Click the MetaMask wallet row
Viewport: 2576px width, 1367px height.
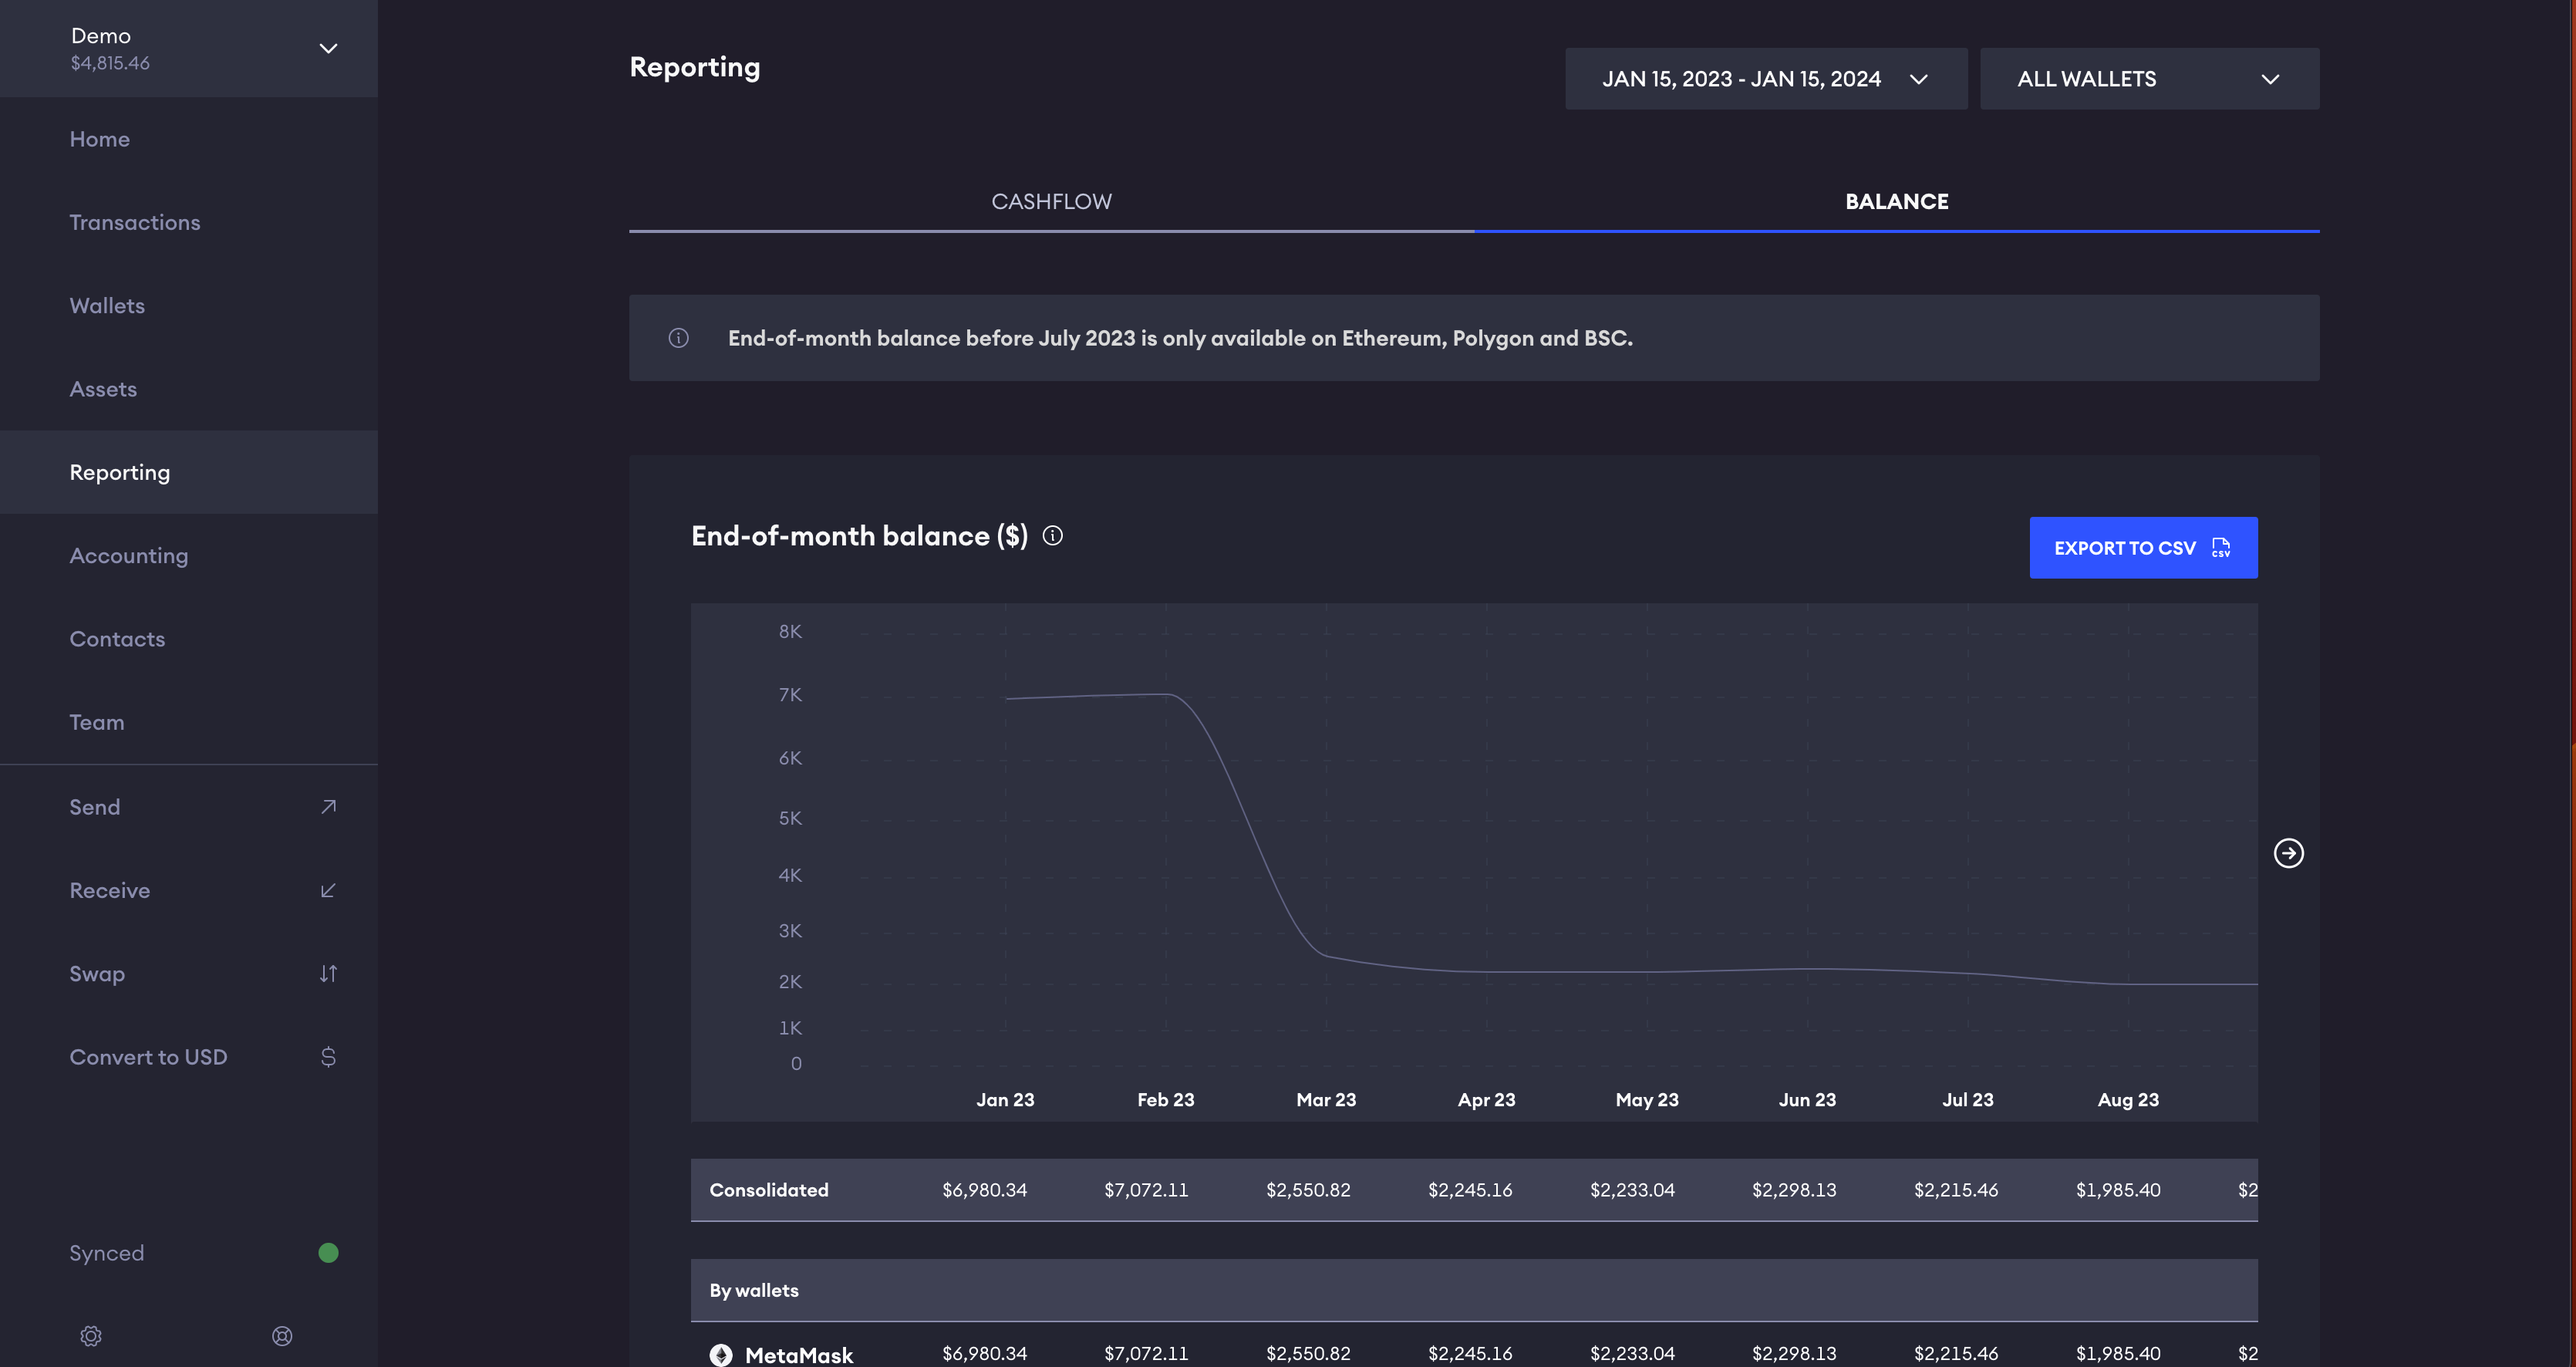pyautogui.click(x=799, y=1354)
